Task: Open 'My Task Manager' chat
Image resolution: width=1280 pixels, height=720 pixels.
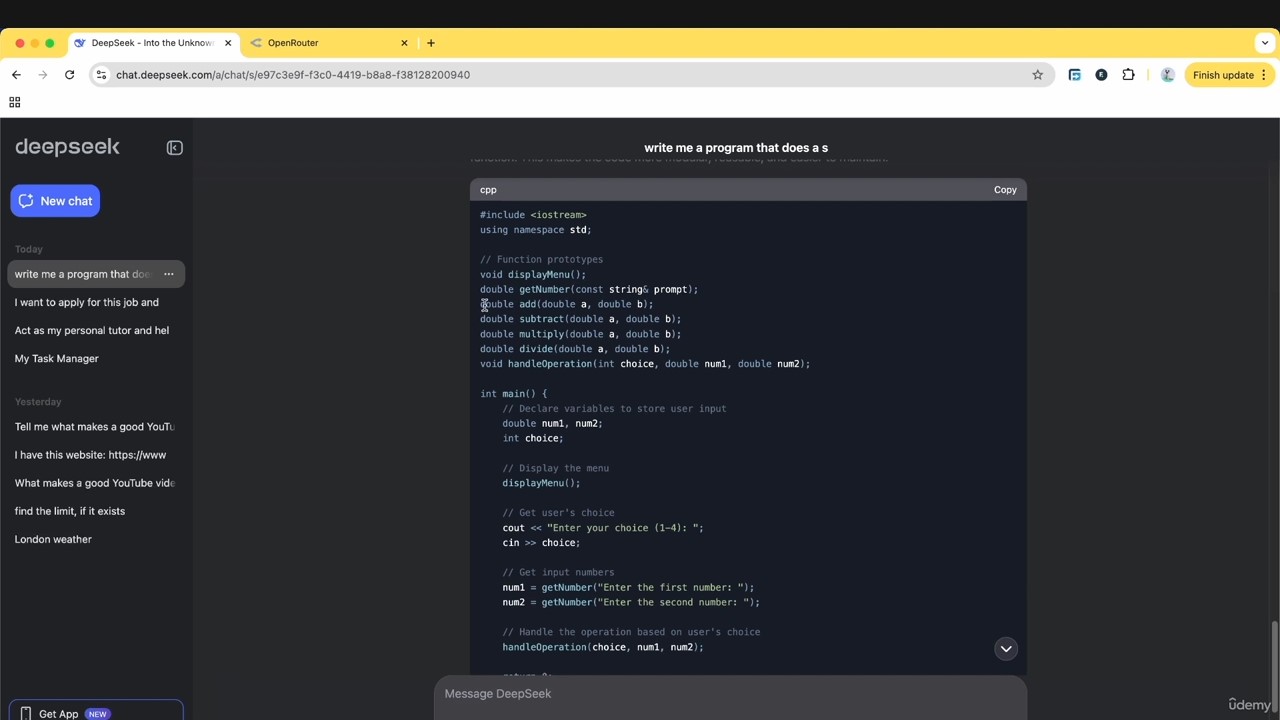Action: [57, 358]
